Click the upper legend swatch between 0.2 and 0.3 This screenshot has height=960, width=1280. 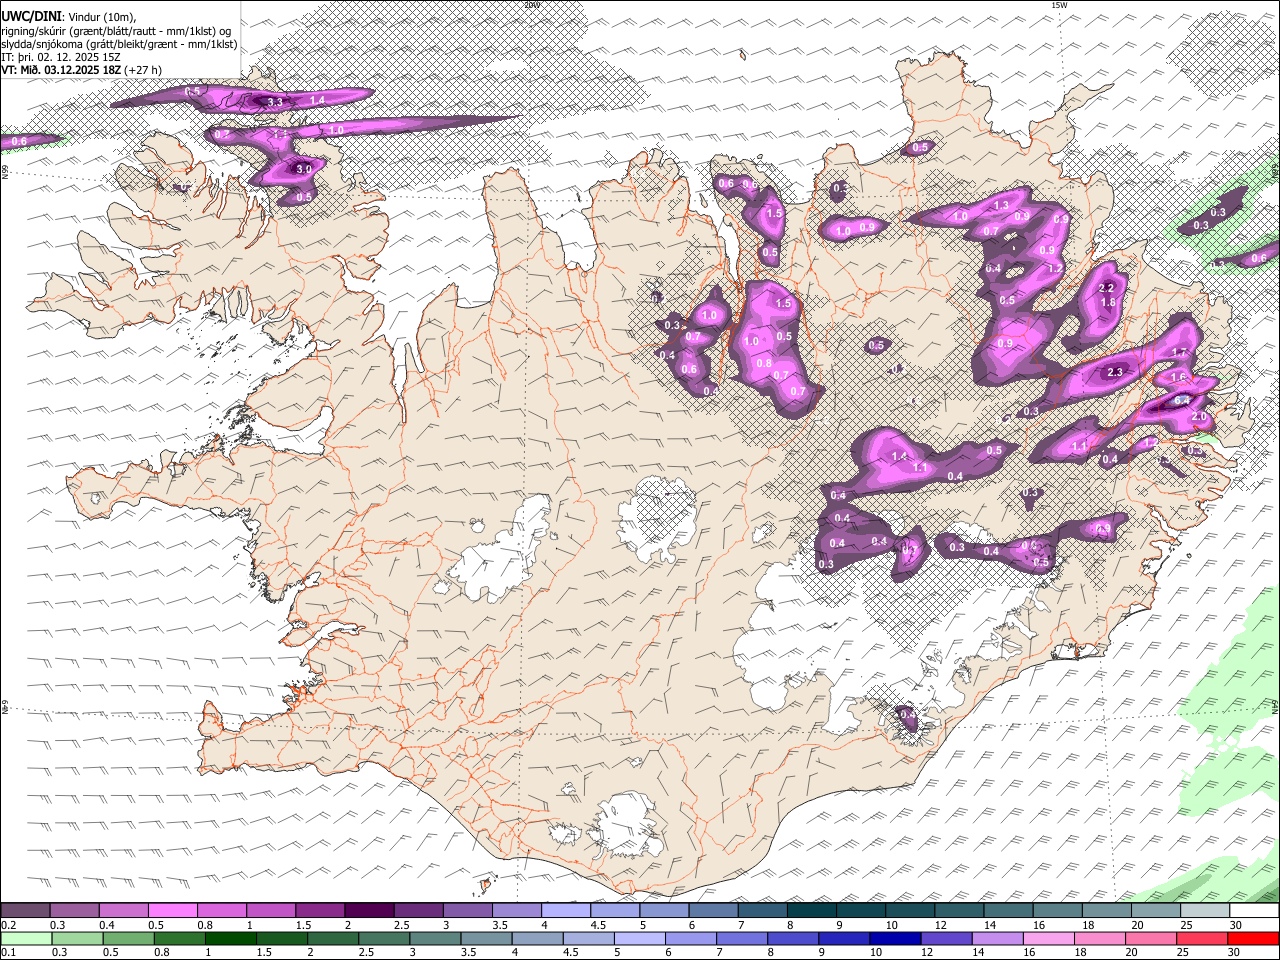coord(25,911)
